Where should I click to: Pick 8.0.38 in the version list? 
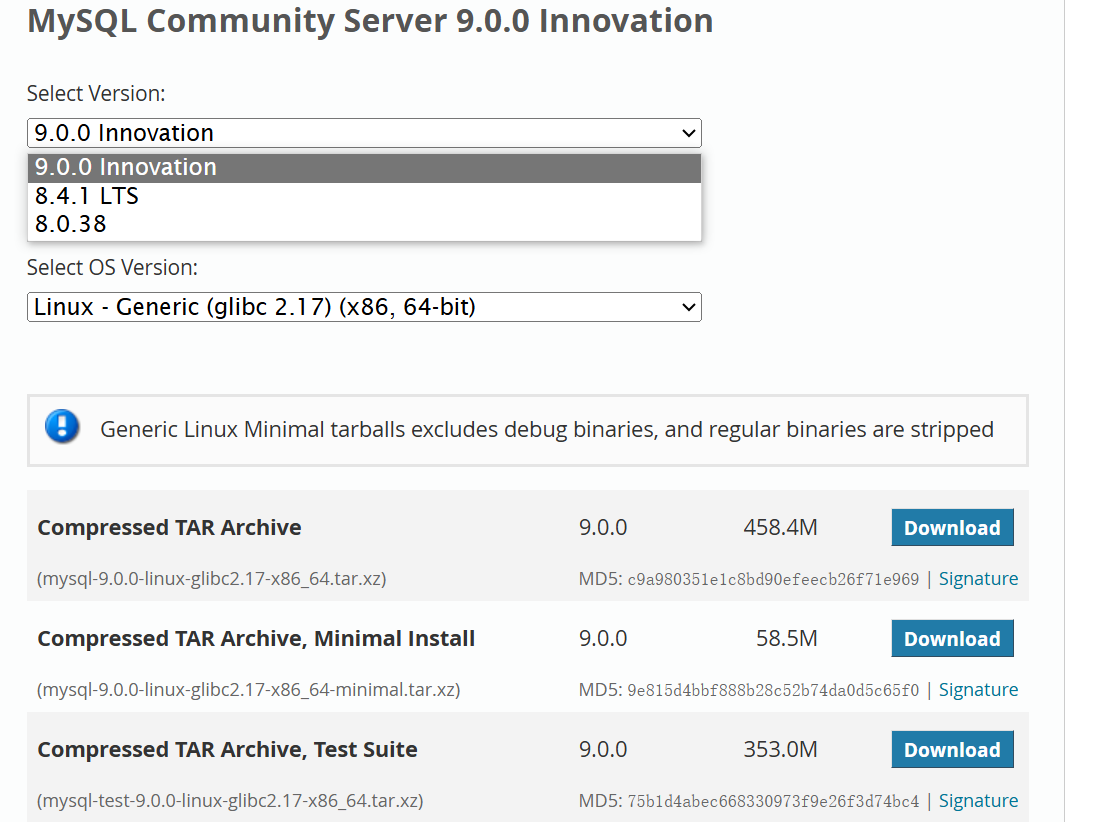pyautogui.click(x=71, y=224)
